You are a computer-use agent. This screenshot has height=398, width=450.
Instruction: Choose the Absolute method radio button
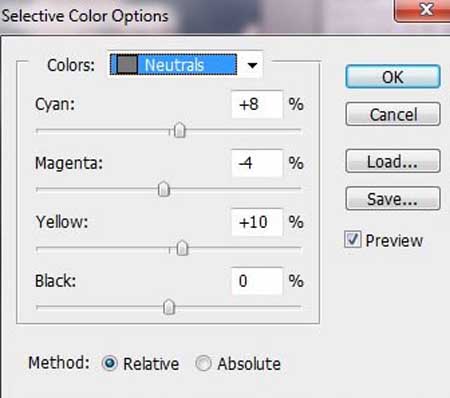(x=203, y=363)
